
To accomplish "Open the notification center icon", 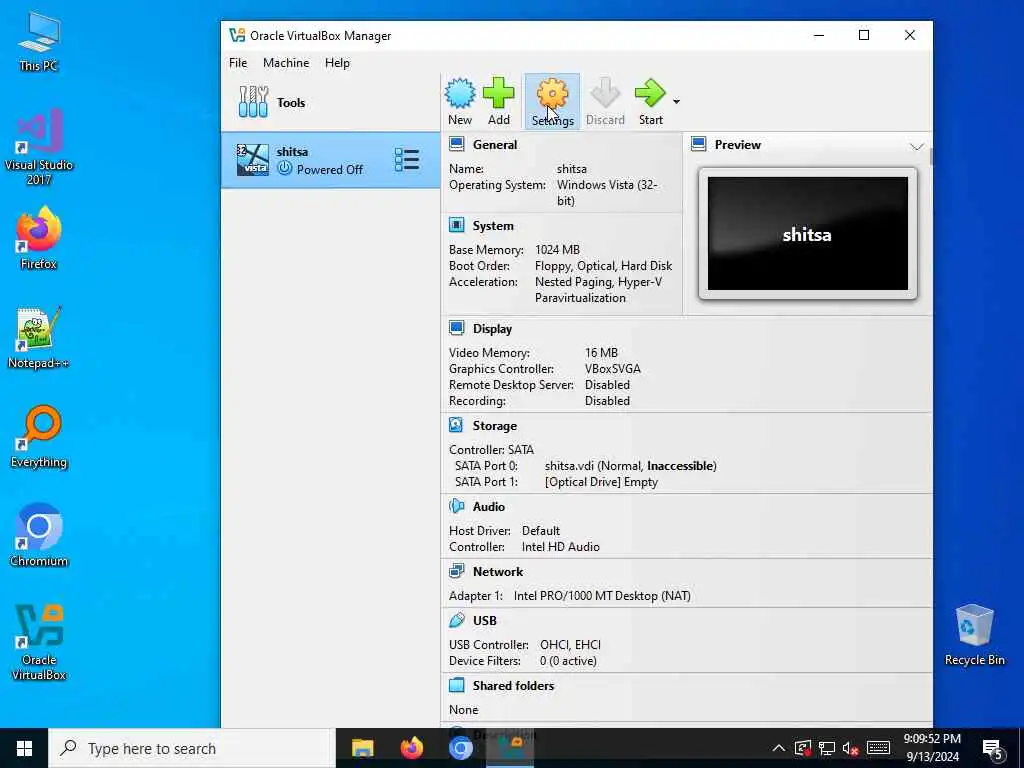I will pyautogui.click(x=993, y=749).
